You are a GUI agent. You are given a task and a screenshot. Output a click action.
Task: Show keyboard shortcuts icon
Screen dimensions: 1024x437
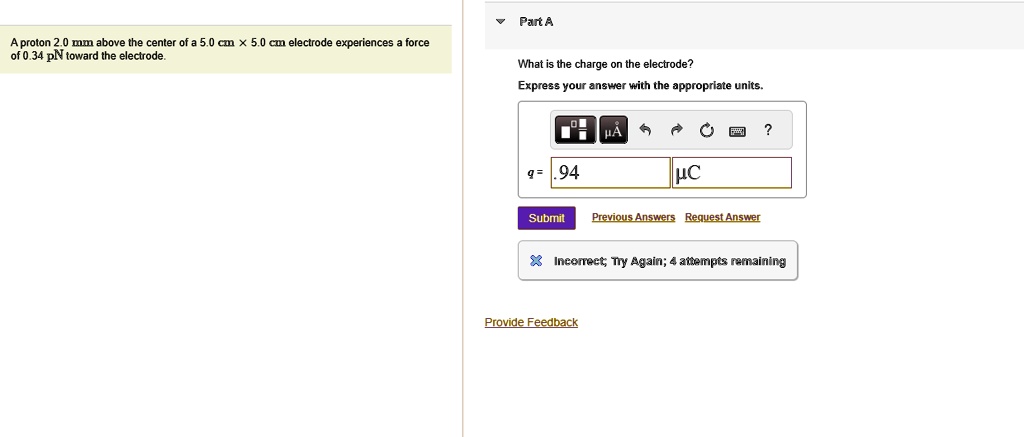point(737,131)
